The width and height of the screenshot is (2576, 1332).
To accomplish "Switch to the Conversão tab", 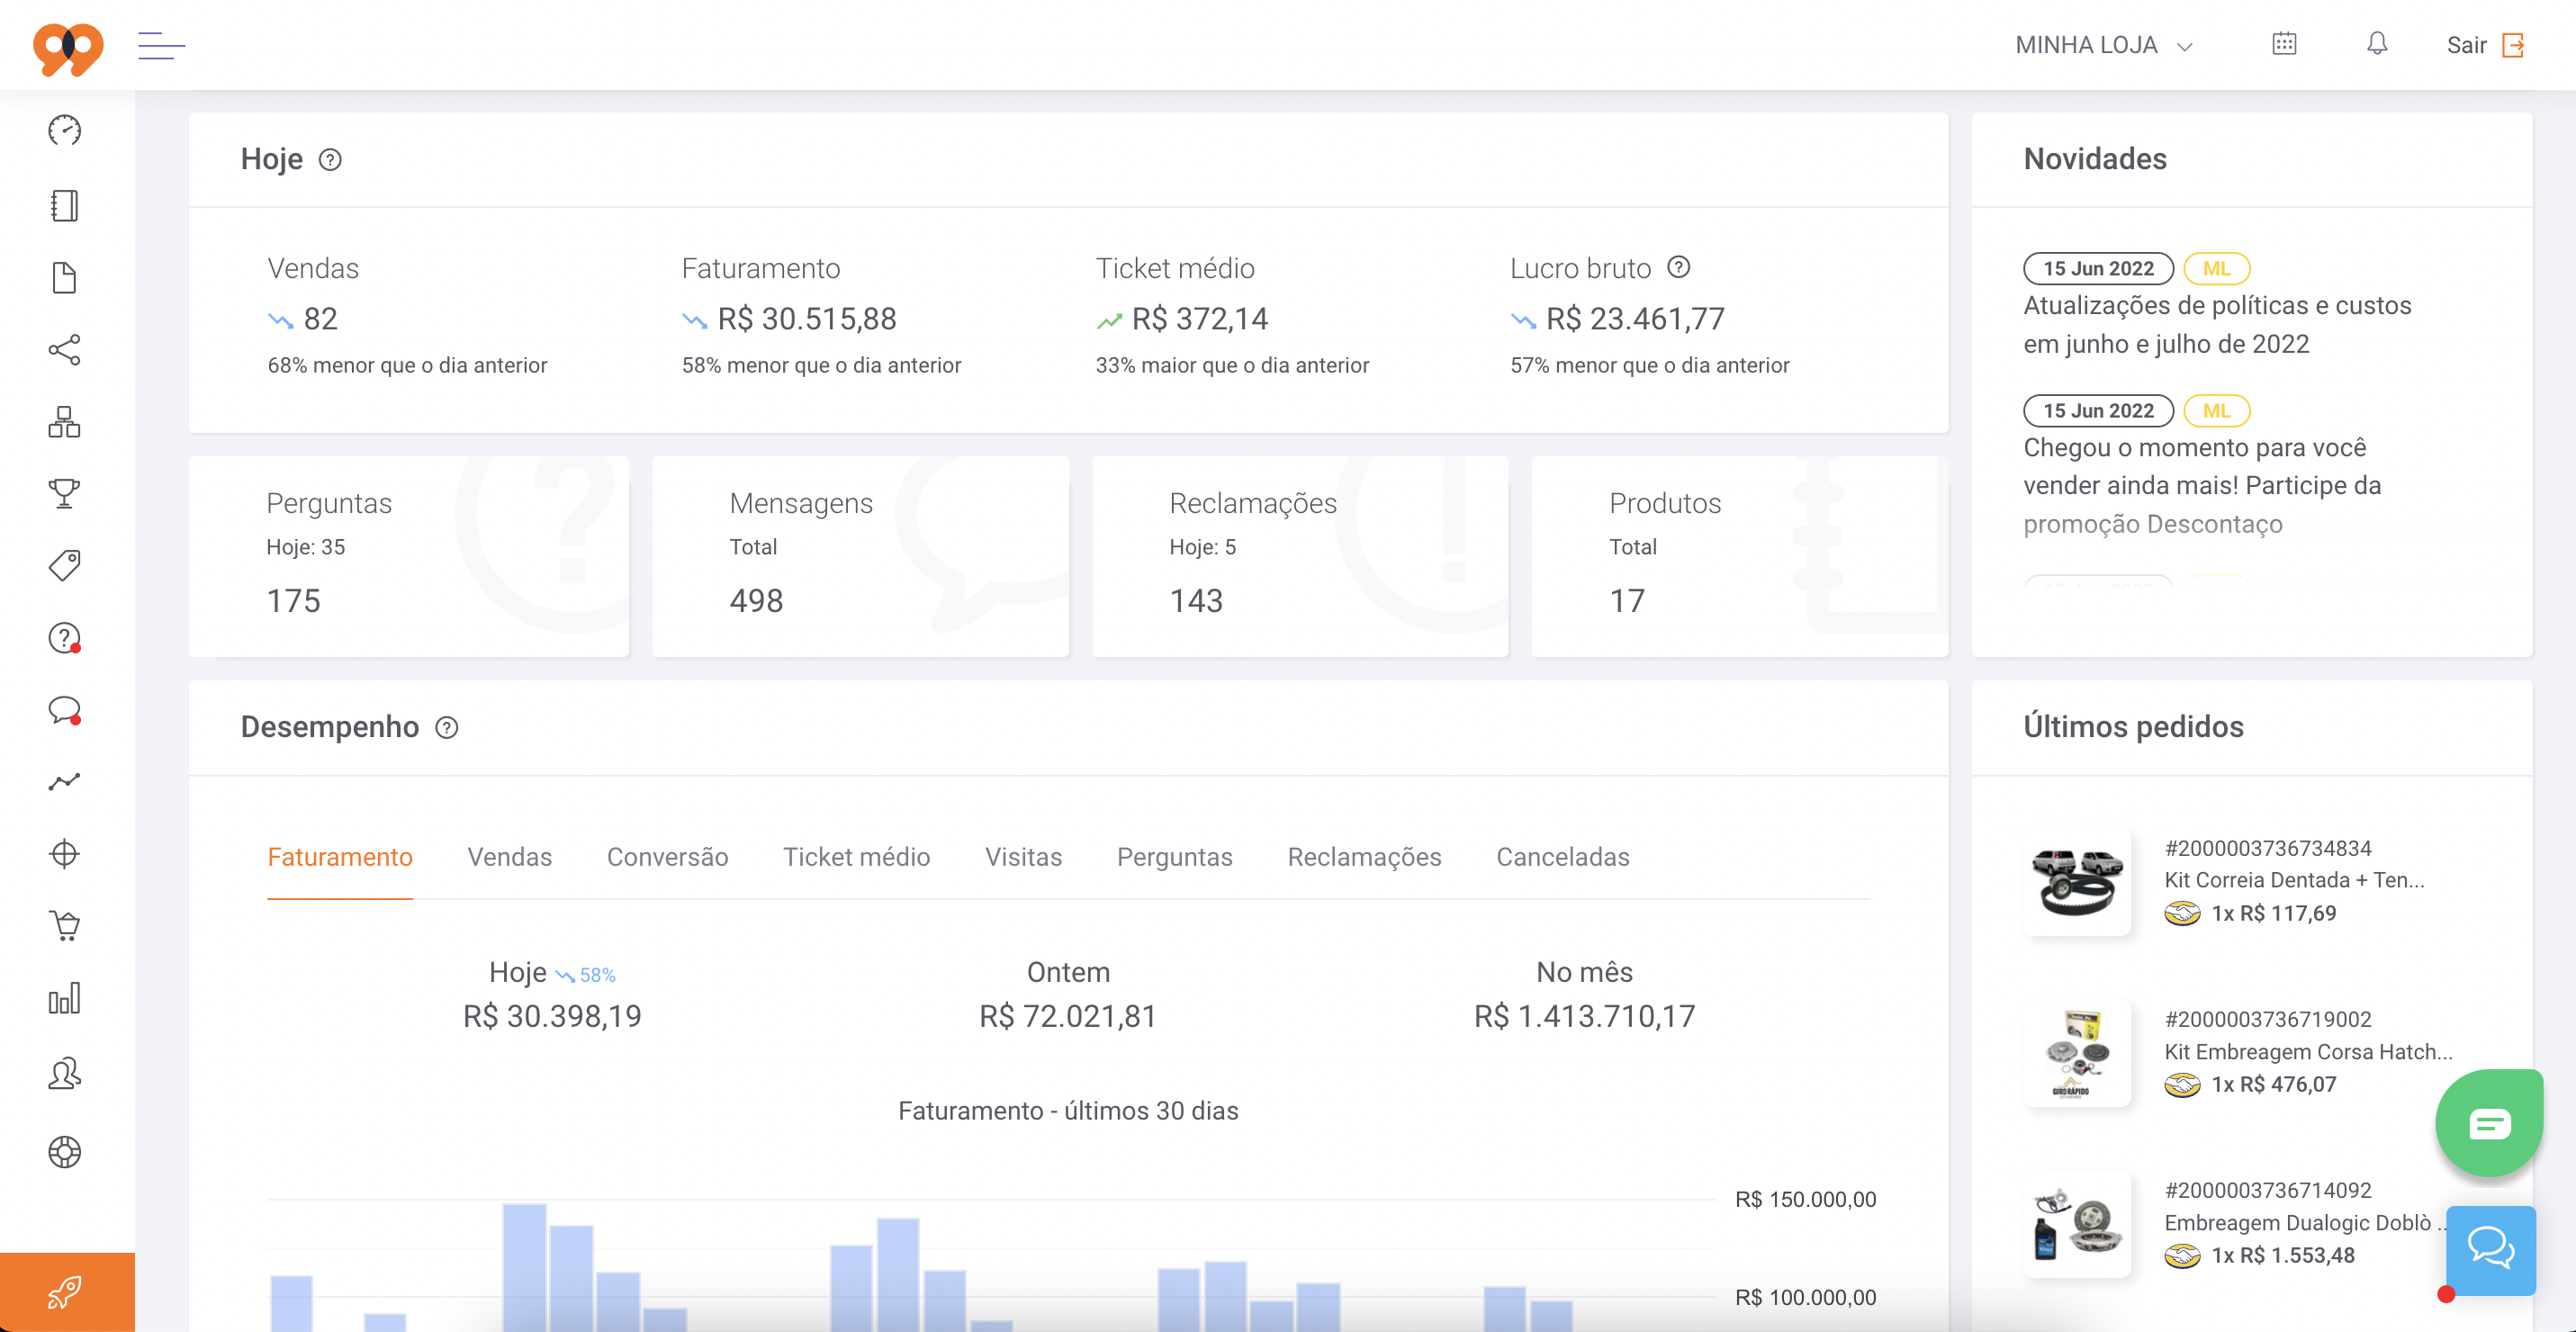I will [667, 857].
